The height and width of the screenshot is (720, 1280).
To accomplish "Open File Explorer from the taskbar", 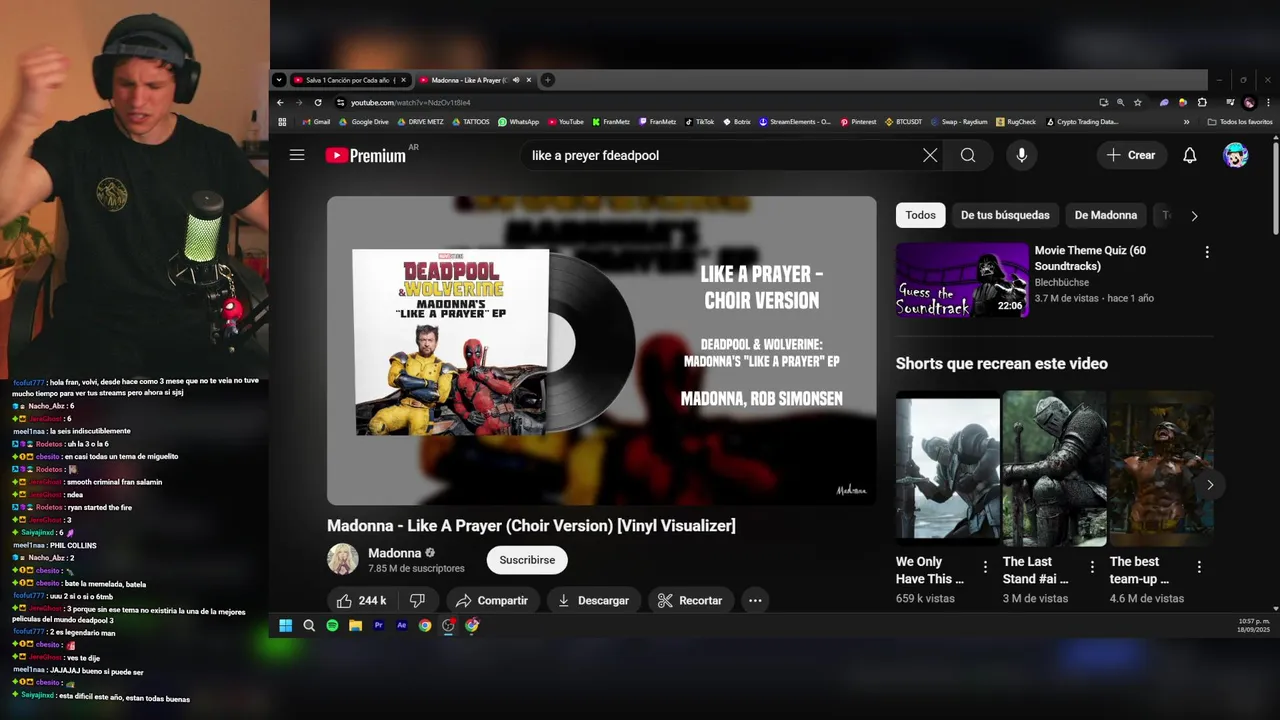I will pyautogui.click(x=355, y=625).
